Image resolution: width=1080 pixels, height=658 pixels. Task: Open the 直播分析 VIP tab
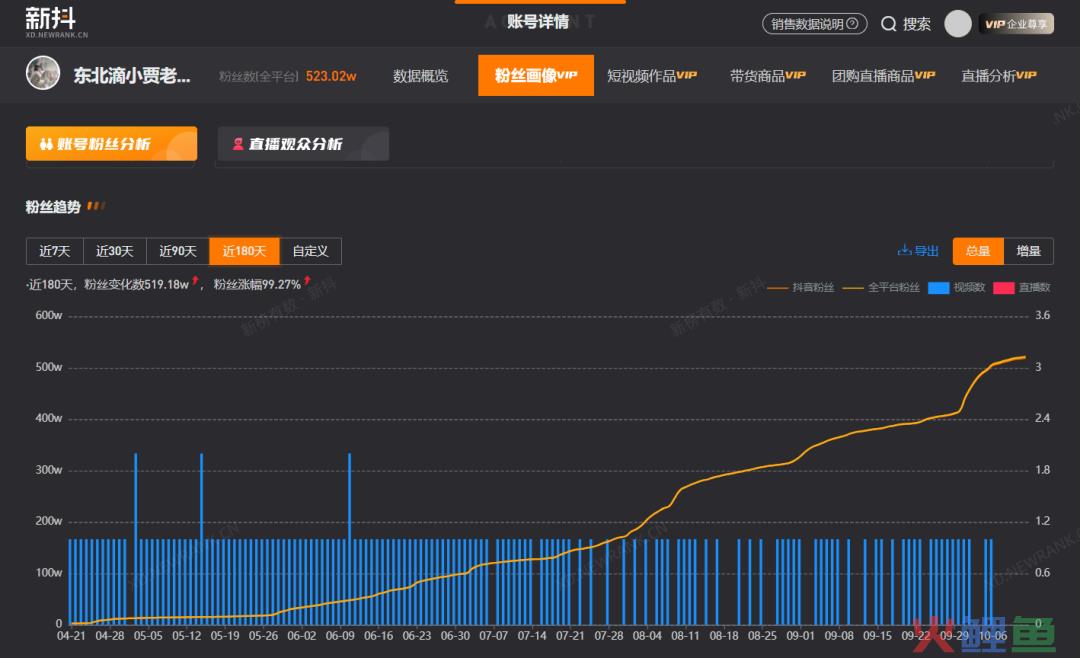[999, 76]
